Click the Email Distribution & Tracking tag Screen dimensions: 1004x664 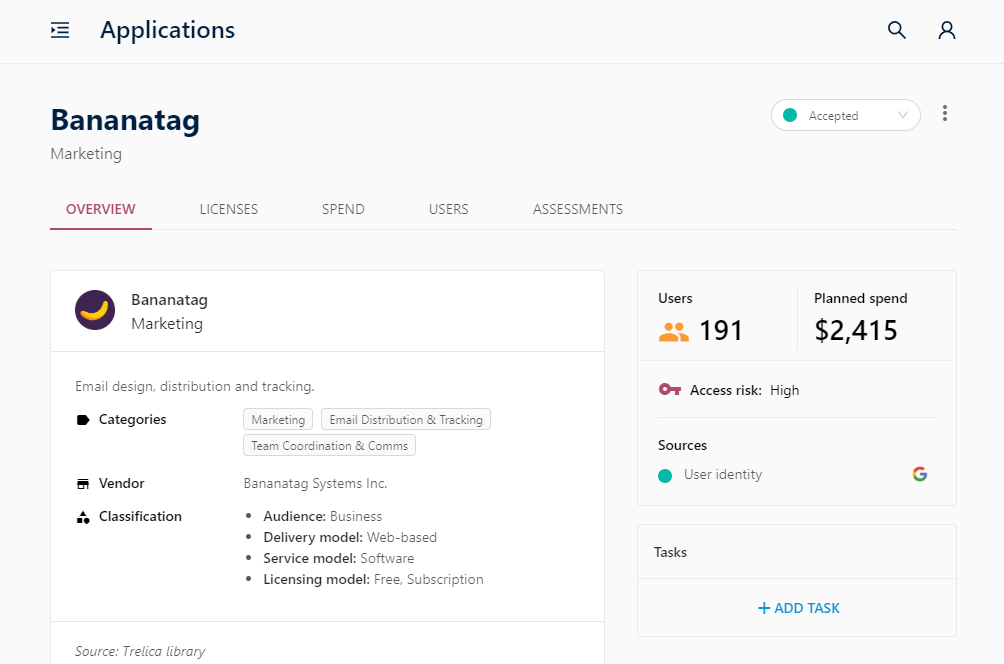(406, 419)
